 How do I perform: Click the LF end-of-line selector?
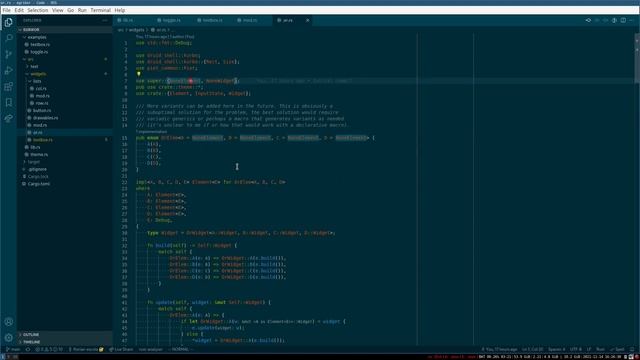coord(589,349)
